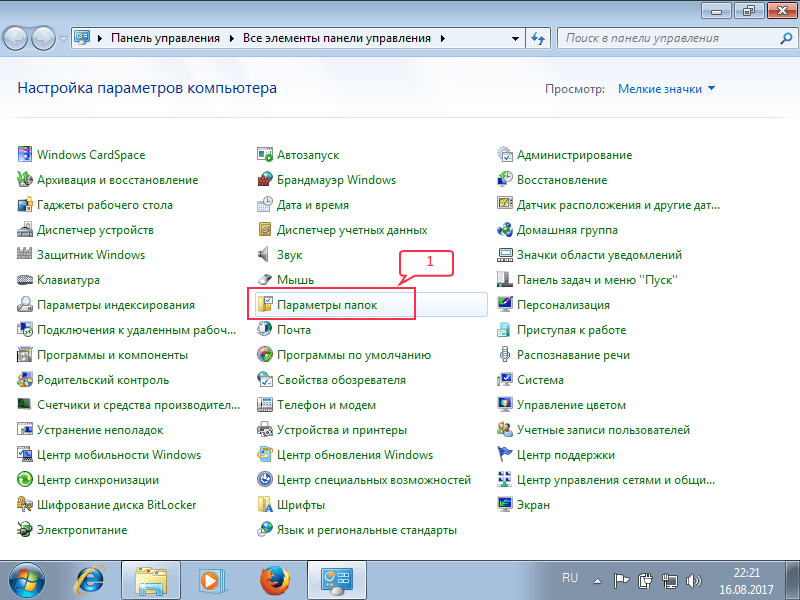The width and height of the screenshot is (800, 600).
Task: Click the Родительский контроль icon
Action: pos(25,380)
